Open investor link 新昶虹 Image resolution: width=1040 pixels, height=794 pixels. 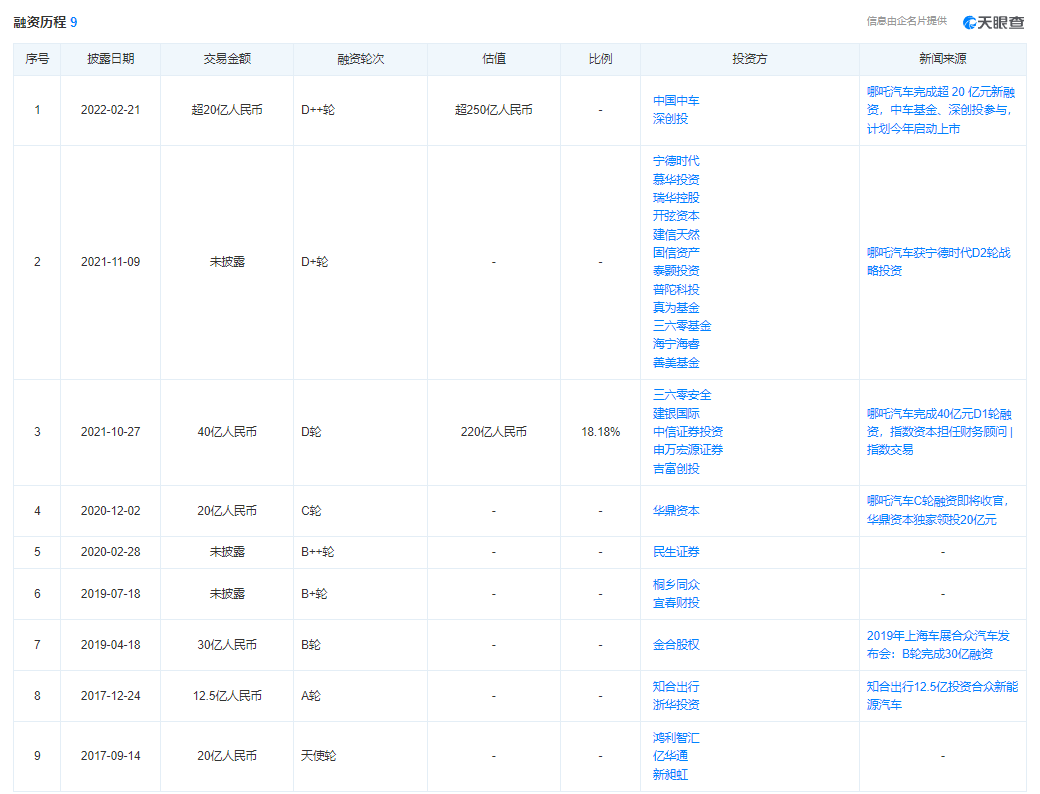click(671, 775)
